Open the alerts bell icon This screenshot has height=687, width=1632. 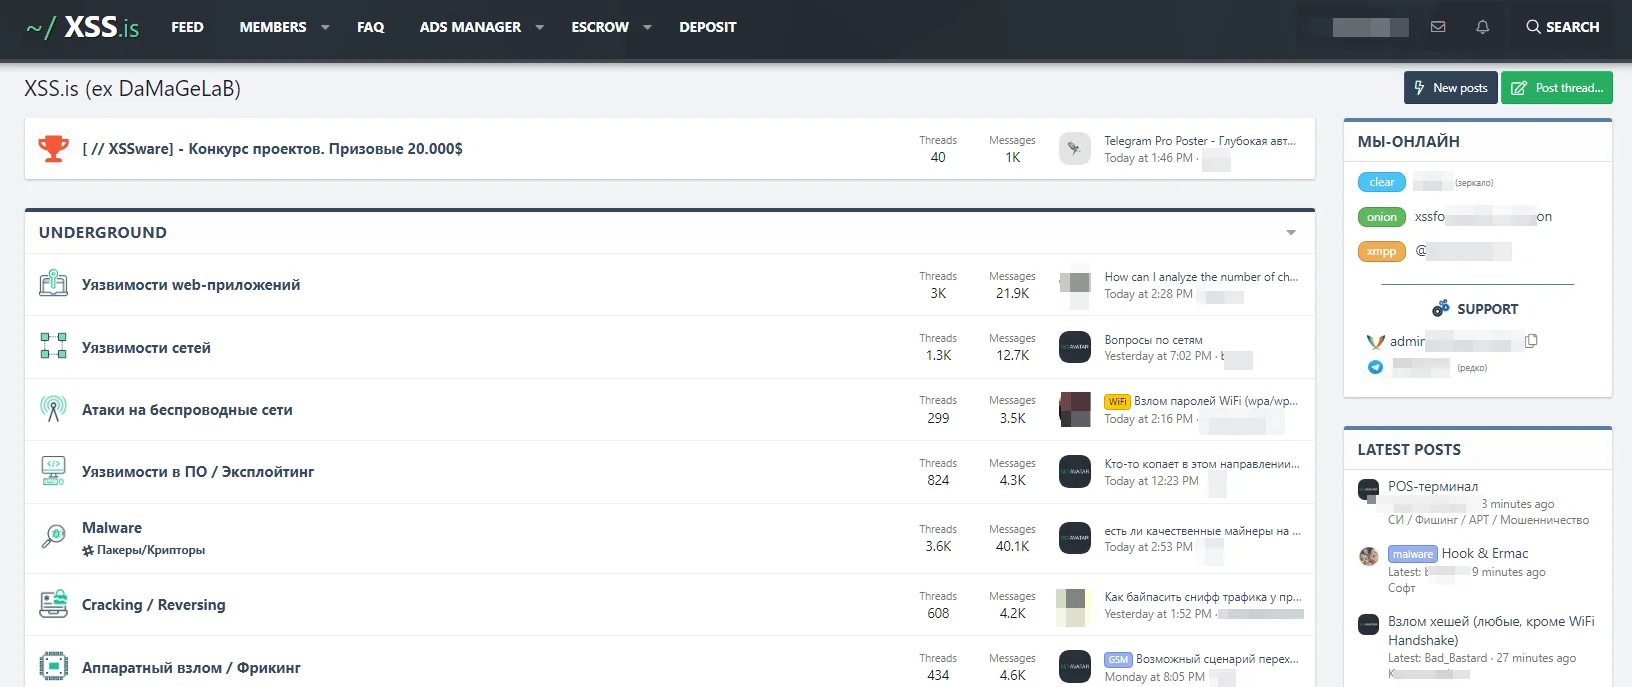click(x=1483, y=27)
